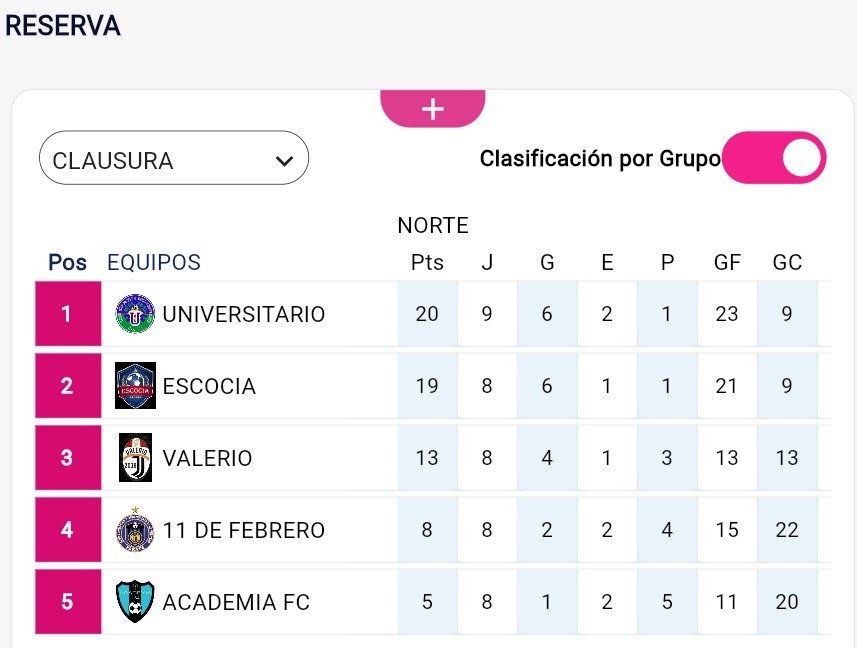Viewport: 857px width, 648px height.
Task: Select the VALERIO team name
Action: 207,458
